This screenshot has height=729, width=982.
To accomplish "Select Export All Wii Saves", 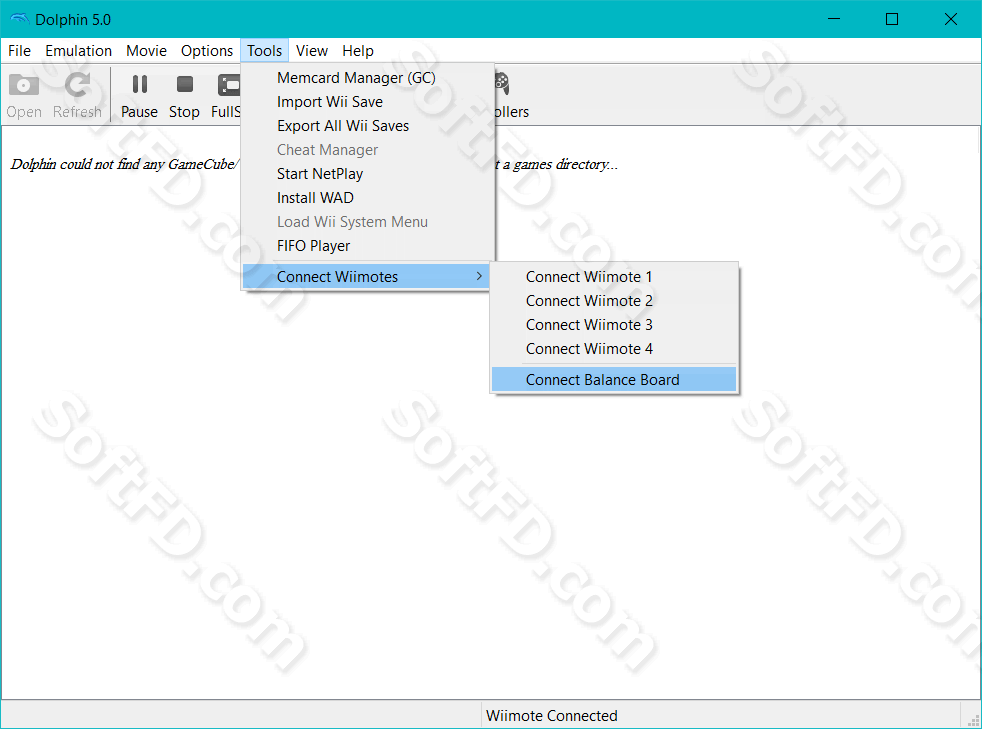I will click(x=368, y=126).
